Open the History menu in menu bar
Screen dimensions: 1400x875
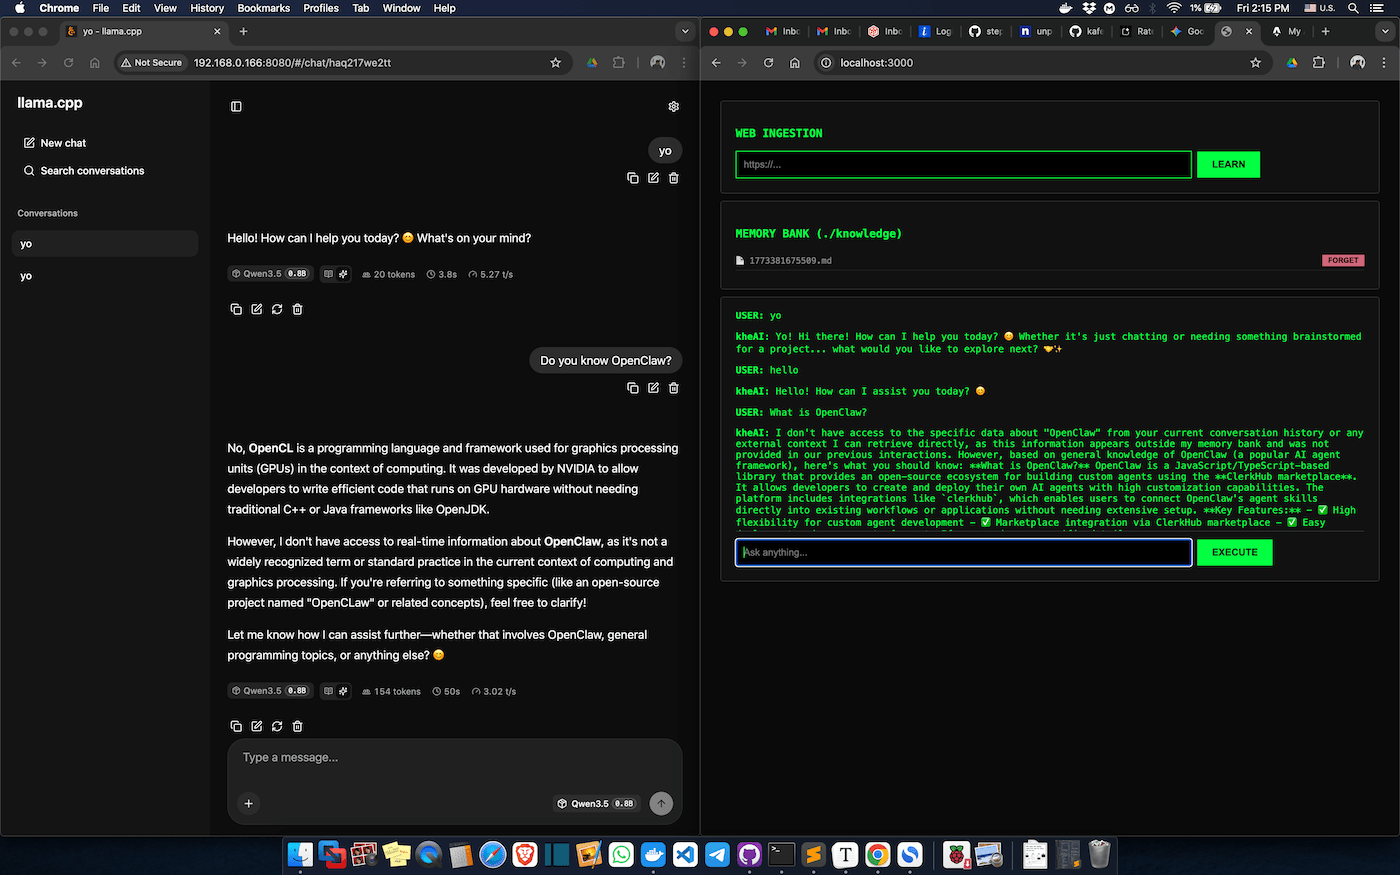pyautogui.click(x=207, y=8)
